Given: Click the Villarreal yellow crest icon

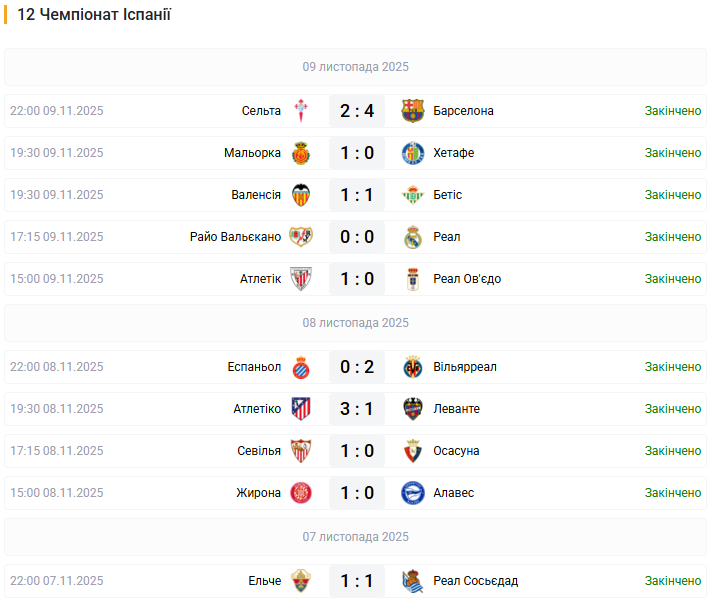Looking at the screenshot, I should tap(413, 367).
